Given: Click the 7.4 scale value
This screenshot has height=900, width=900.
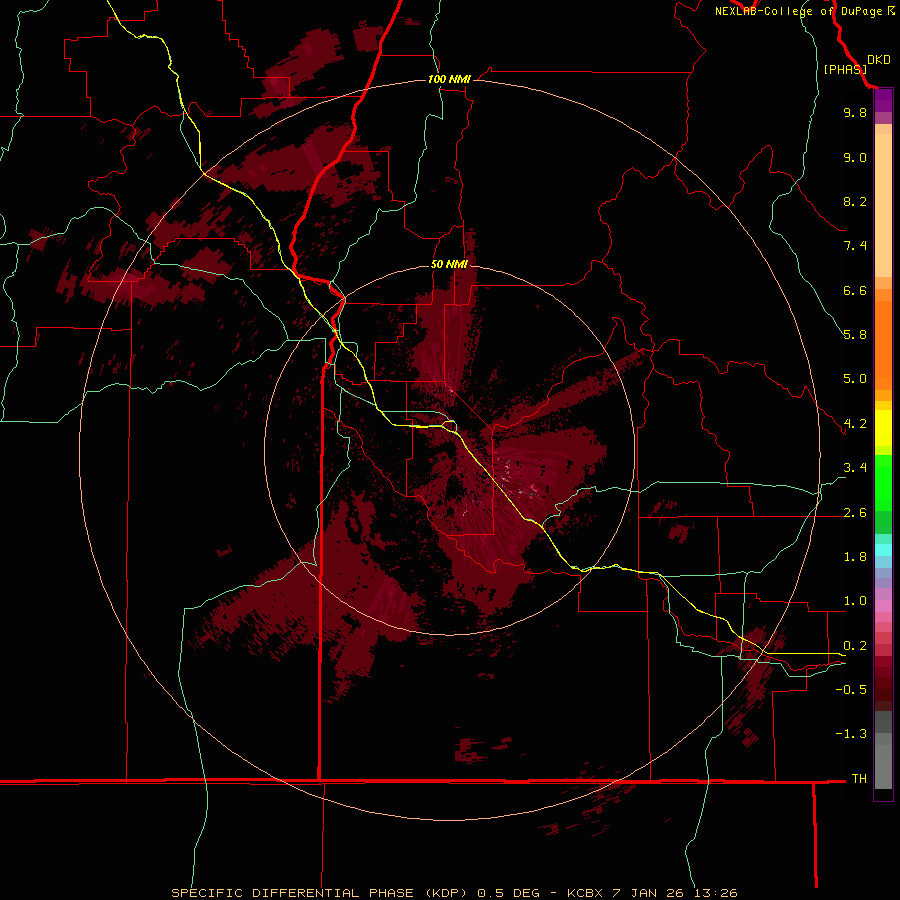Looking at the screenshot, I should [855, 246].
